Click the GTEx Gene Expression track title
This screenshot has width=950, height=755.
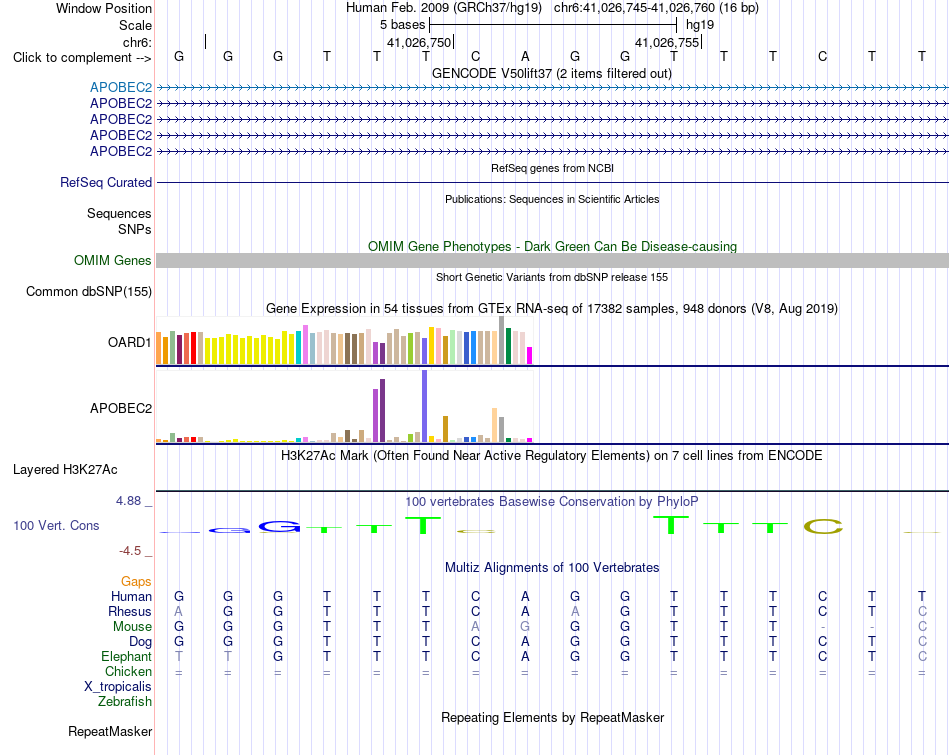coord(552,308)
